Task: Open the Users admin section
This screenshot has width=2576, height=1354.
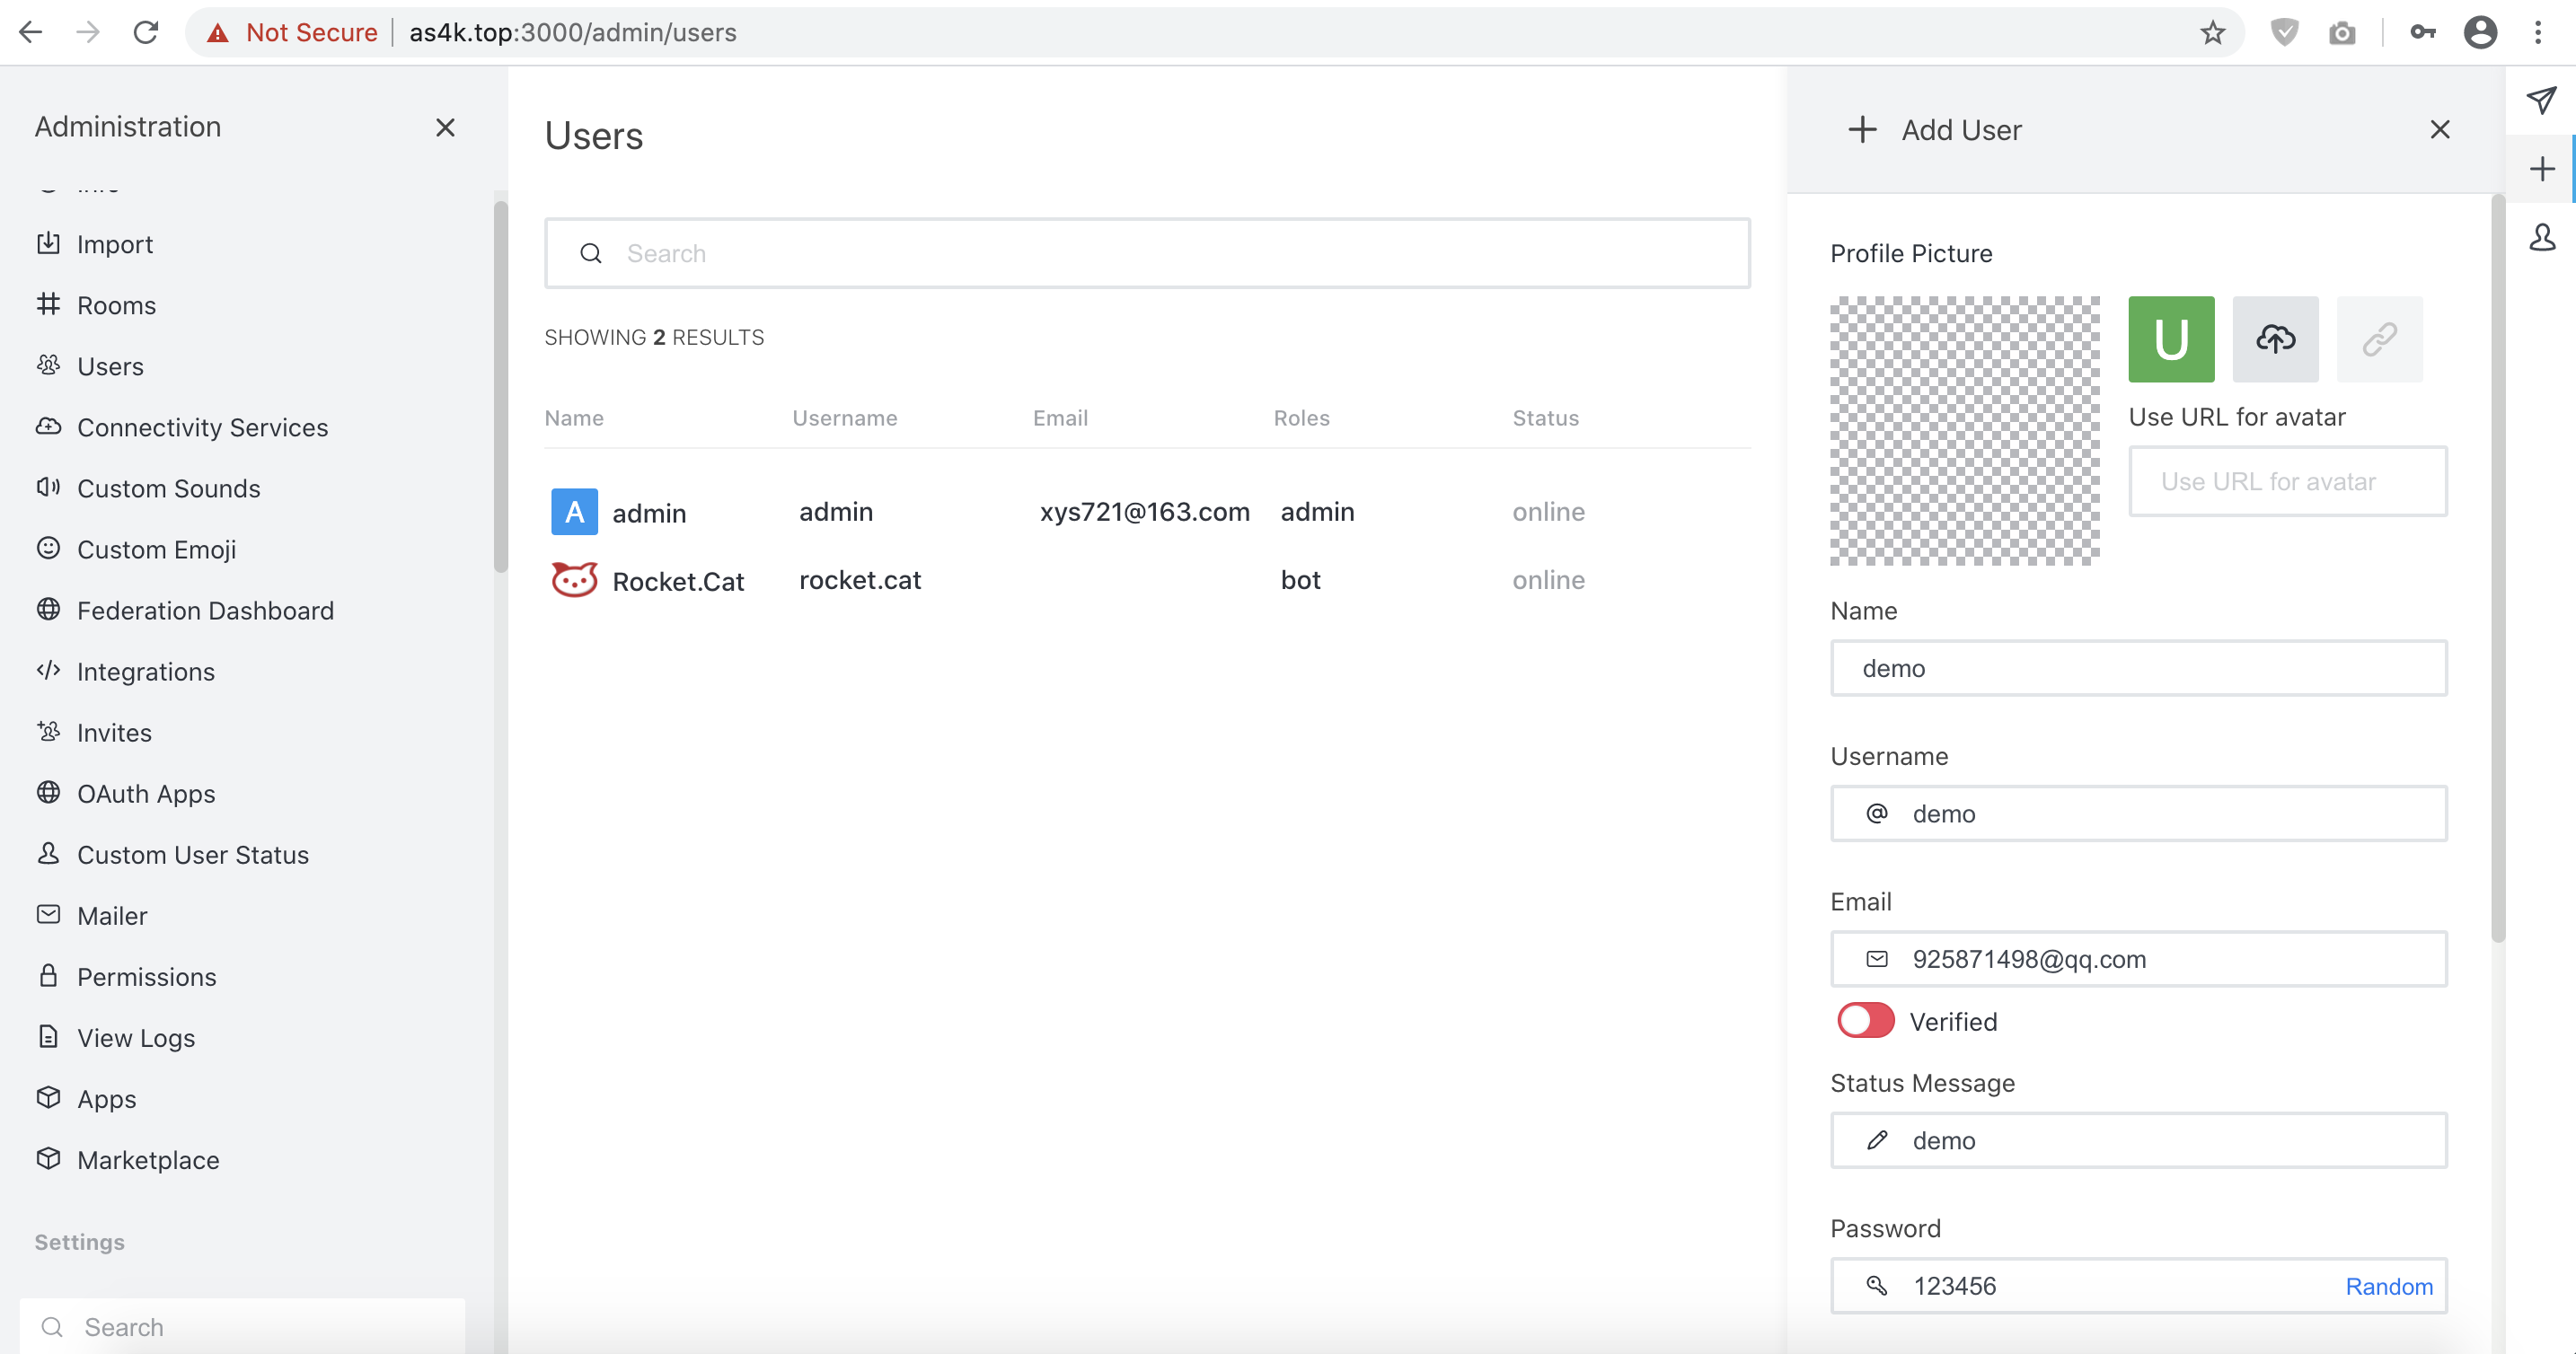Action: pyautogui.click(x=91, y=366)
